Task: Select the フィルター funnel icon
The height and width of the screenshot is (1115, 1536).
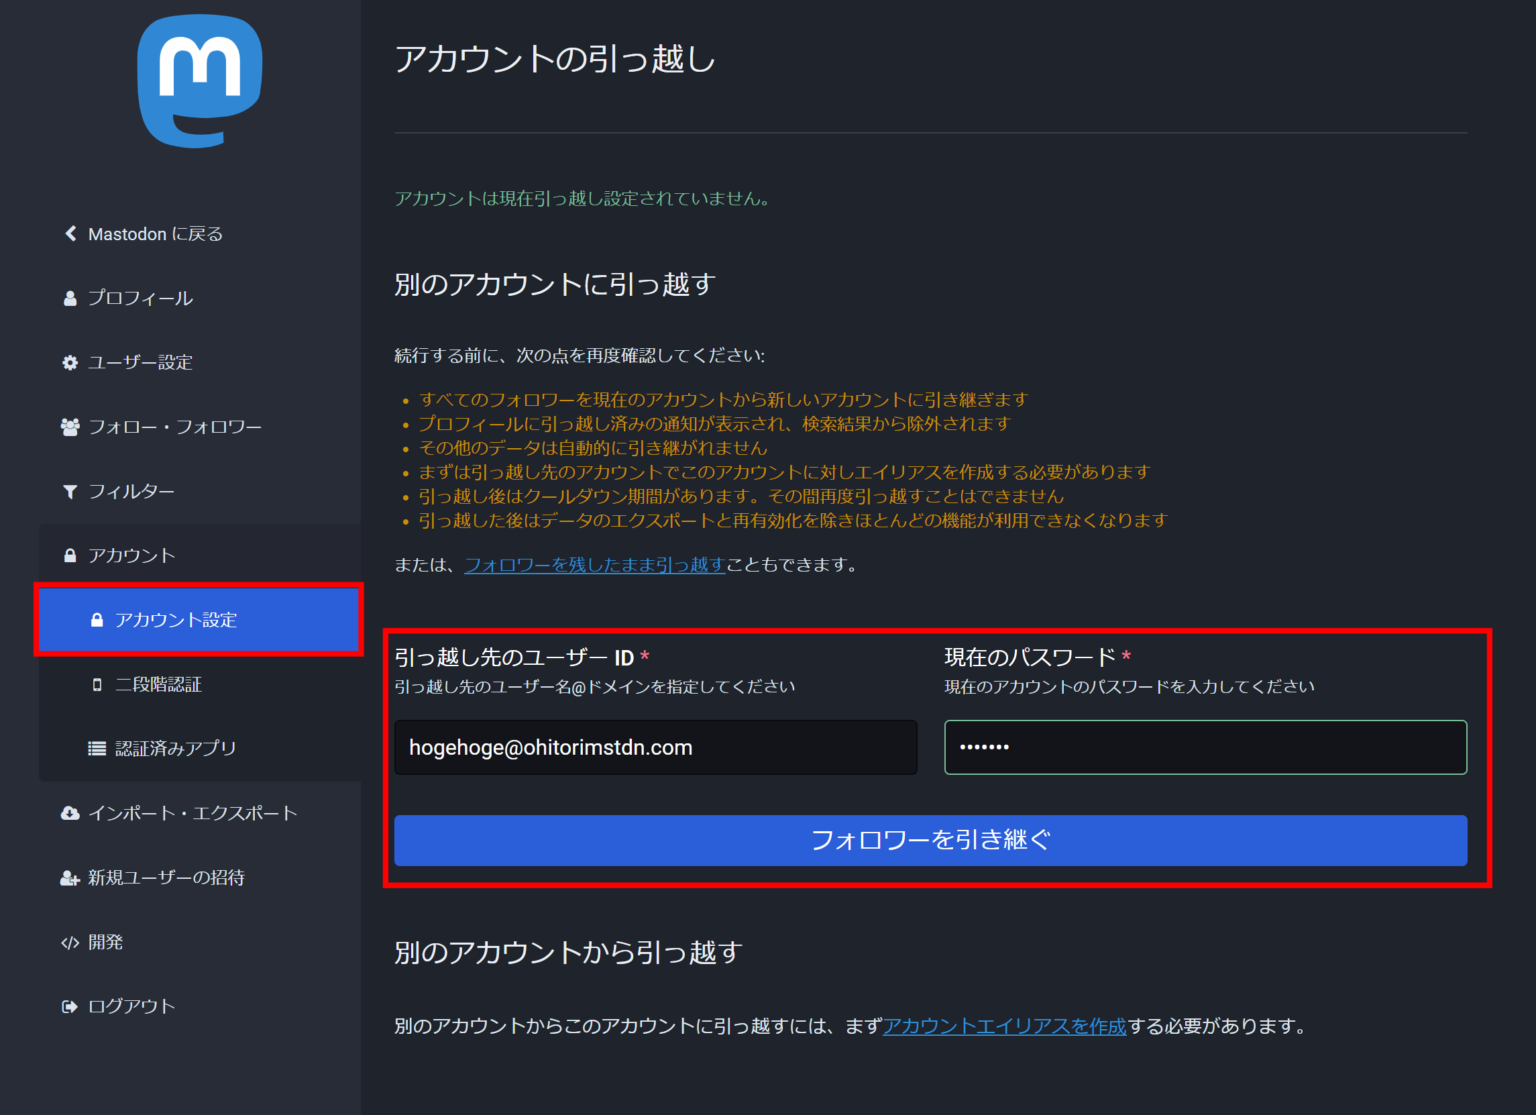Action: point(69,491)
